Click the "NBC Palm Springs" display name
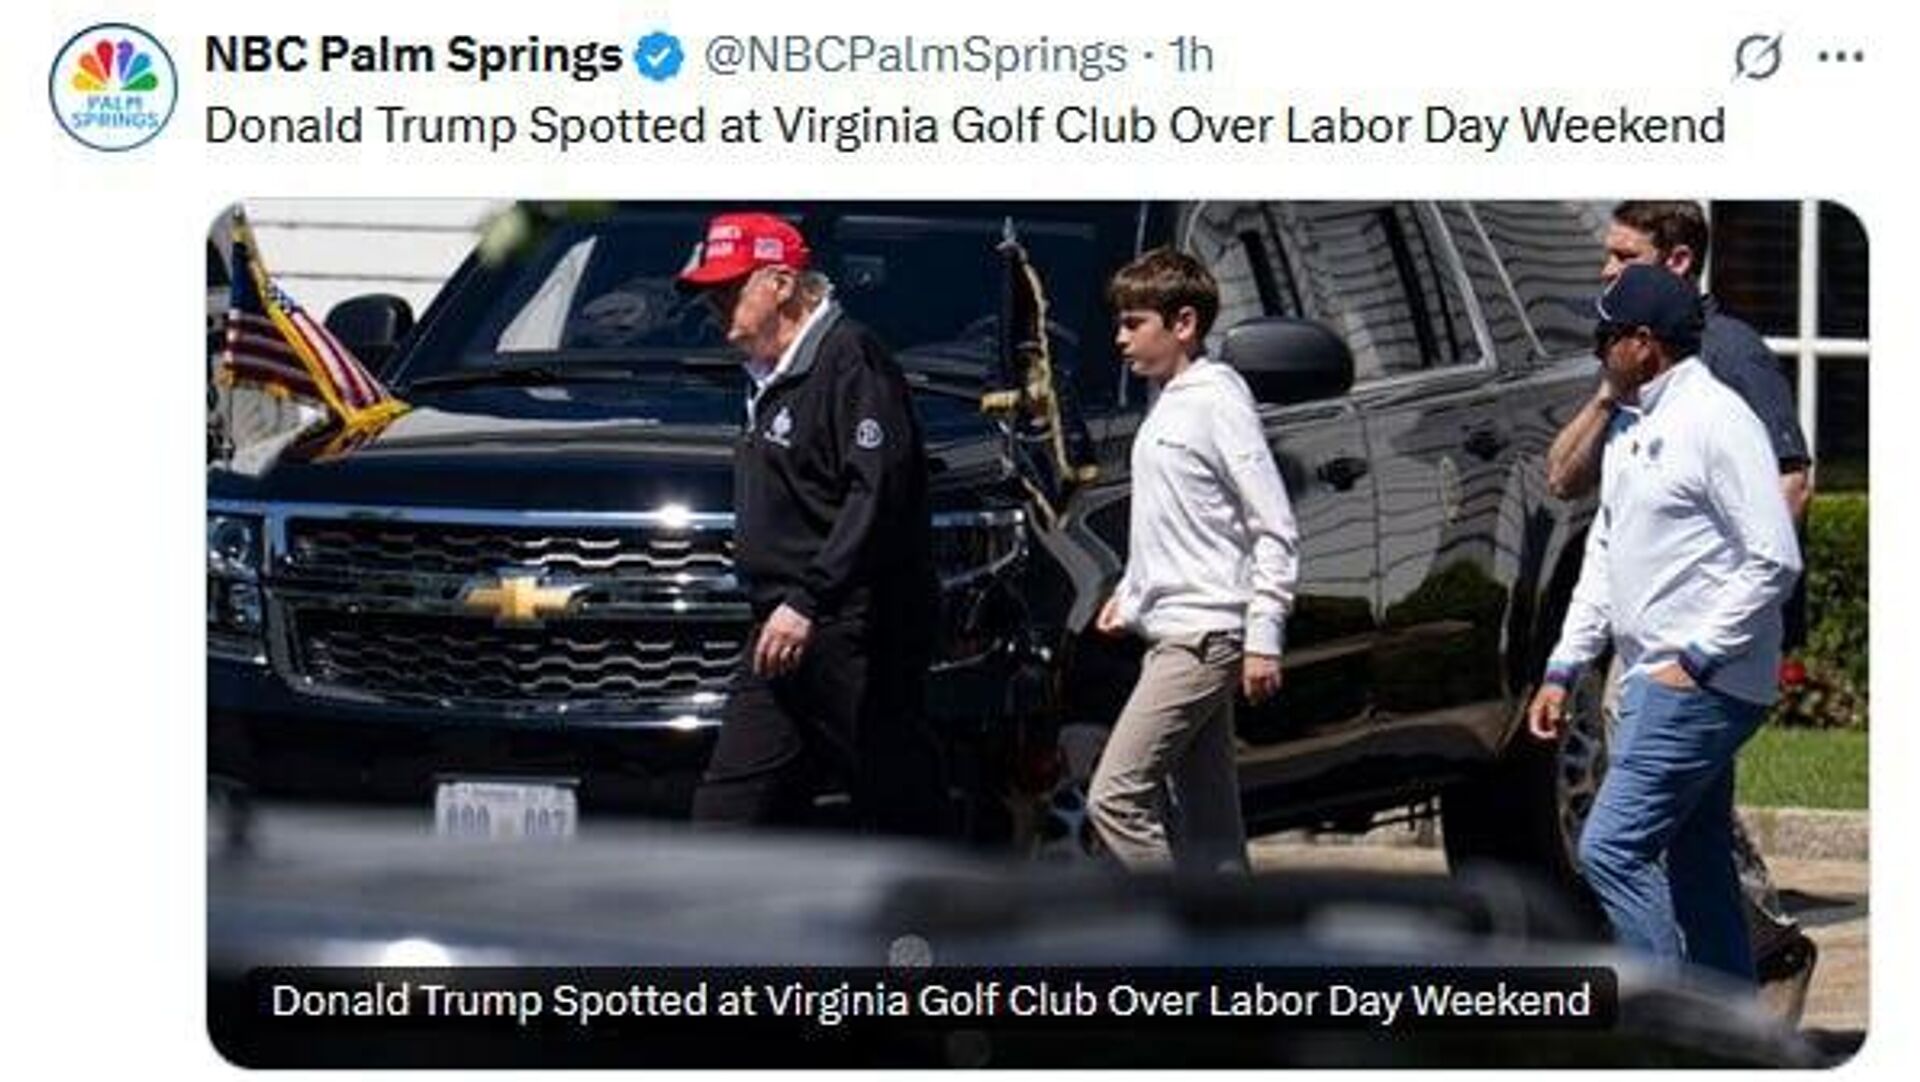Viewport: 1920px width, 1082px height. click(x=413, y=55)
